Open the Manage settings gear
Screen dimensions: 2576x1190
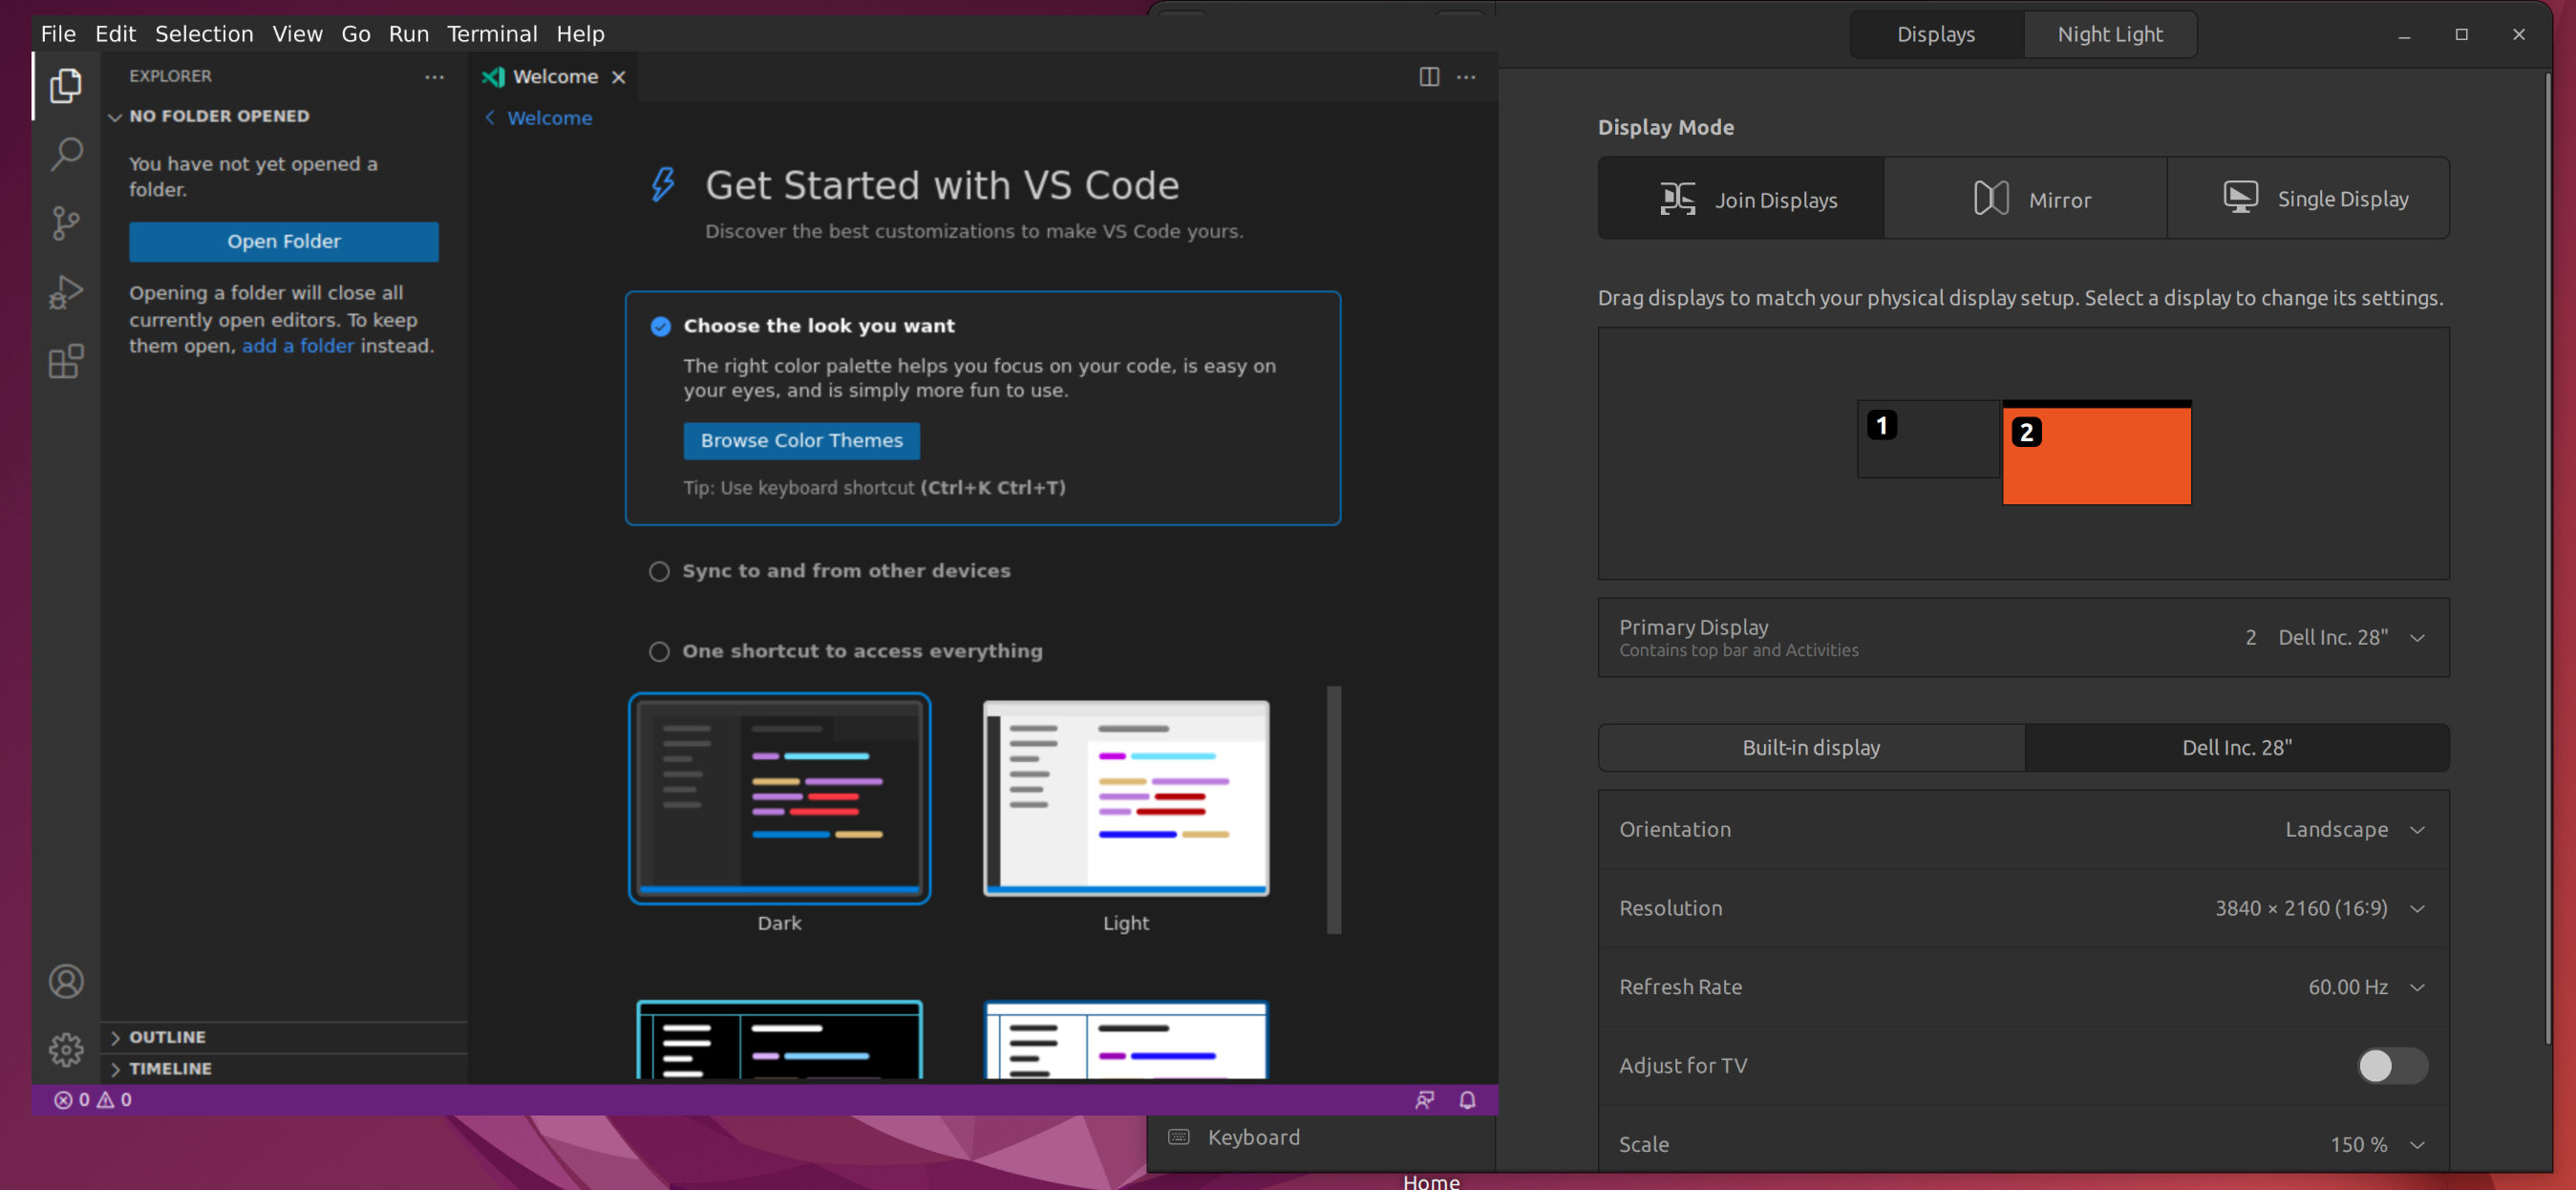click(65, 1049)
